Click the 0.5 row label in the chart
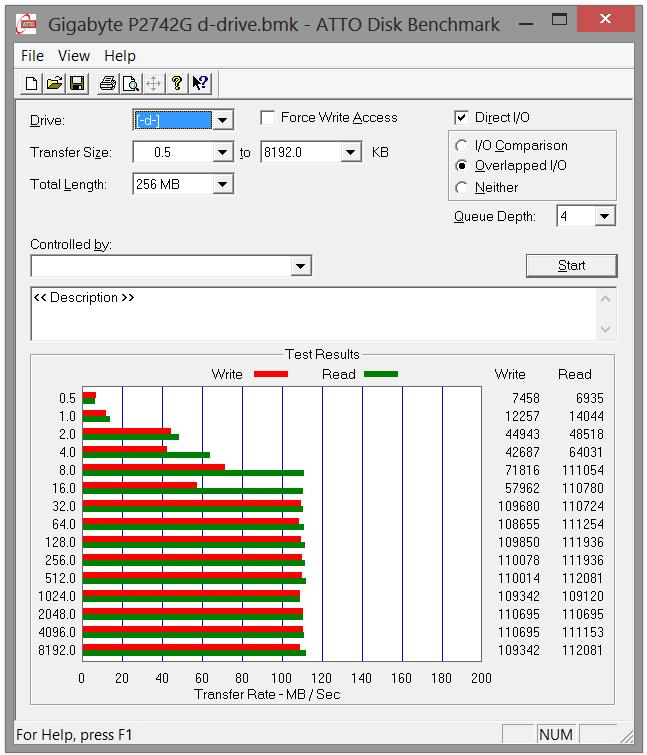Image resolution: width=647 pixels, height=755 pixels. coord(67,398)
